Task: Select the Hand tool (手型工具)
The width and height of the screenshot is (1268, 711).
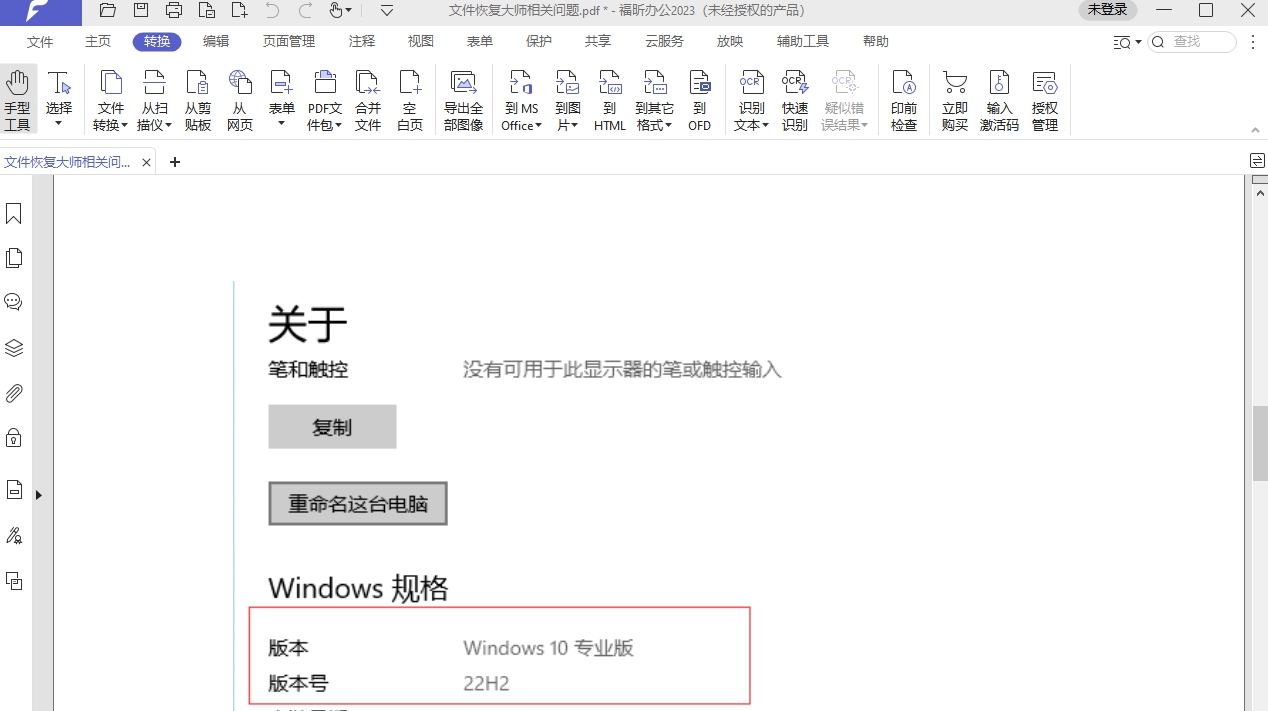Action: (x=17, y=100)
